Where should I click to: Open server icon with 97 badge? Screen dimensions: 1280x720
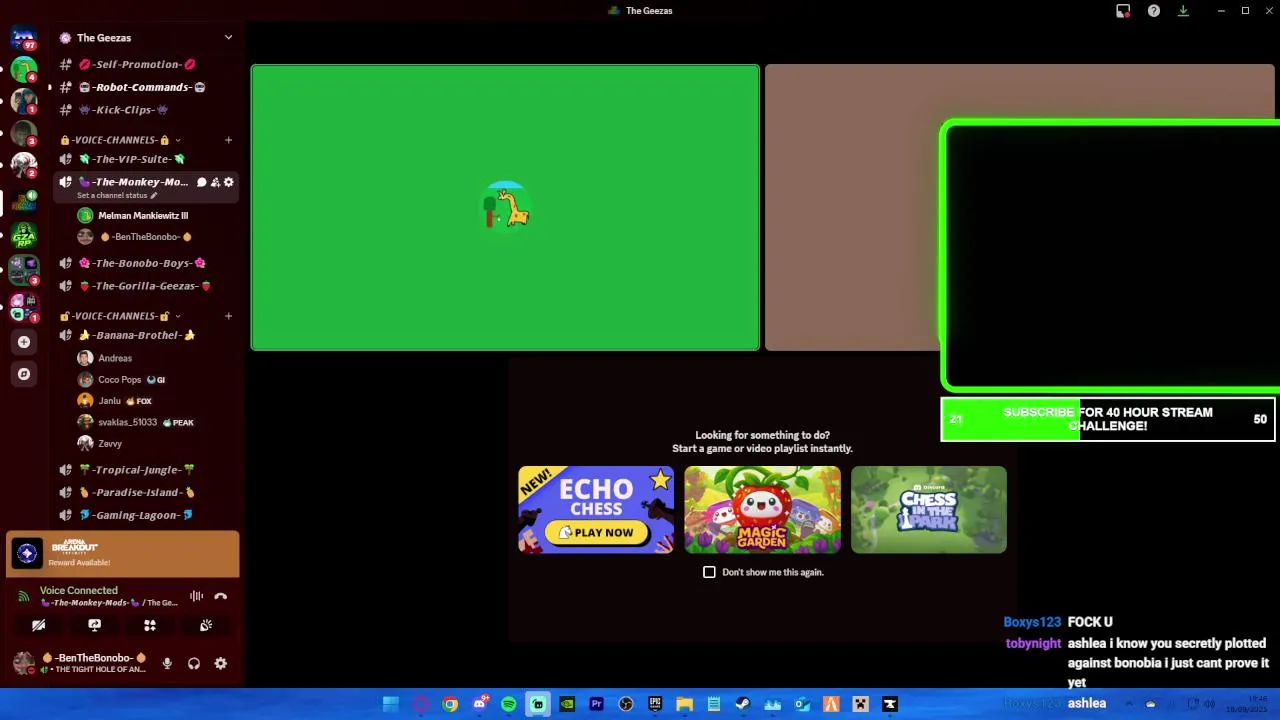pyautogui.click(x=24, y=38)
